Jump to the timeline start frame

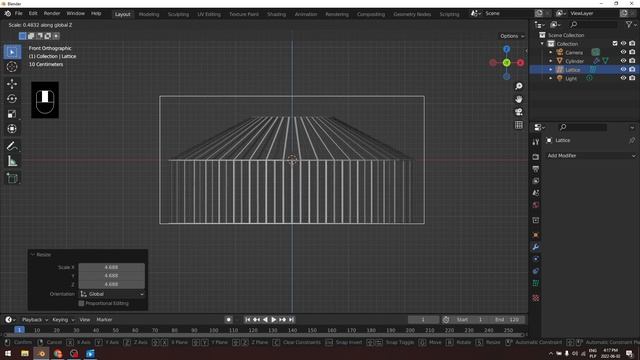pyautogui.click(x=248, y=320)
